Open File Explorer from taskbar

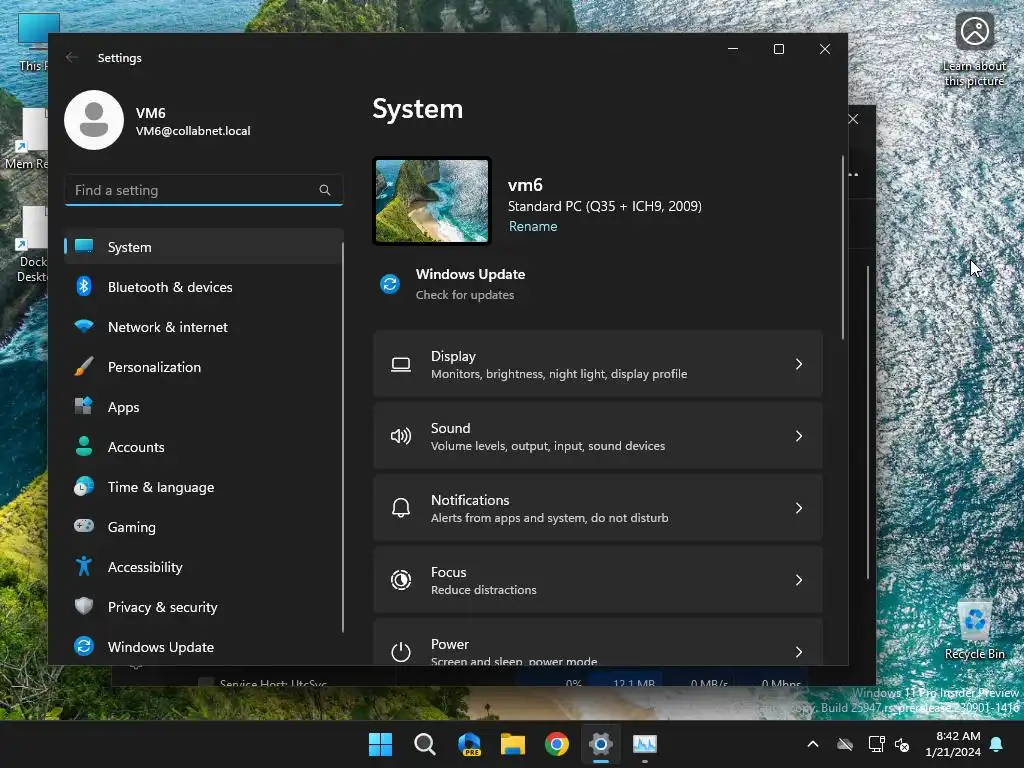[x=513, y=744]
